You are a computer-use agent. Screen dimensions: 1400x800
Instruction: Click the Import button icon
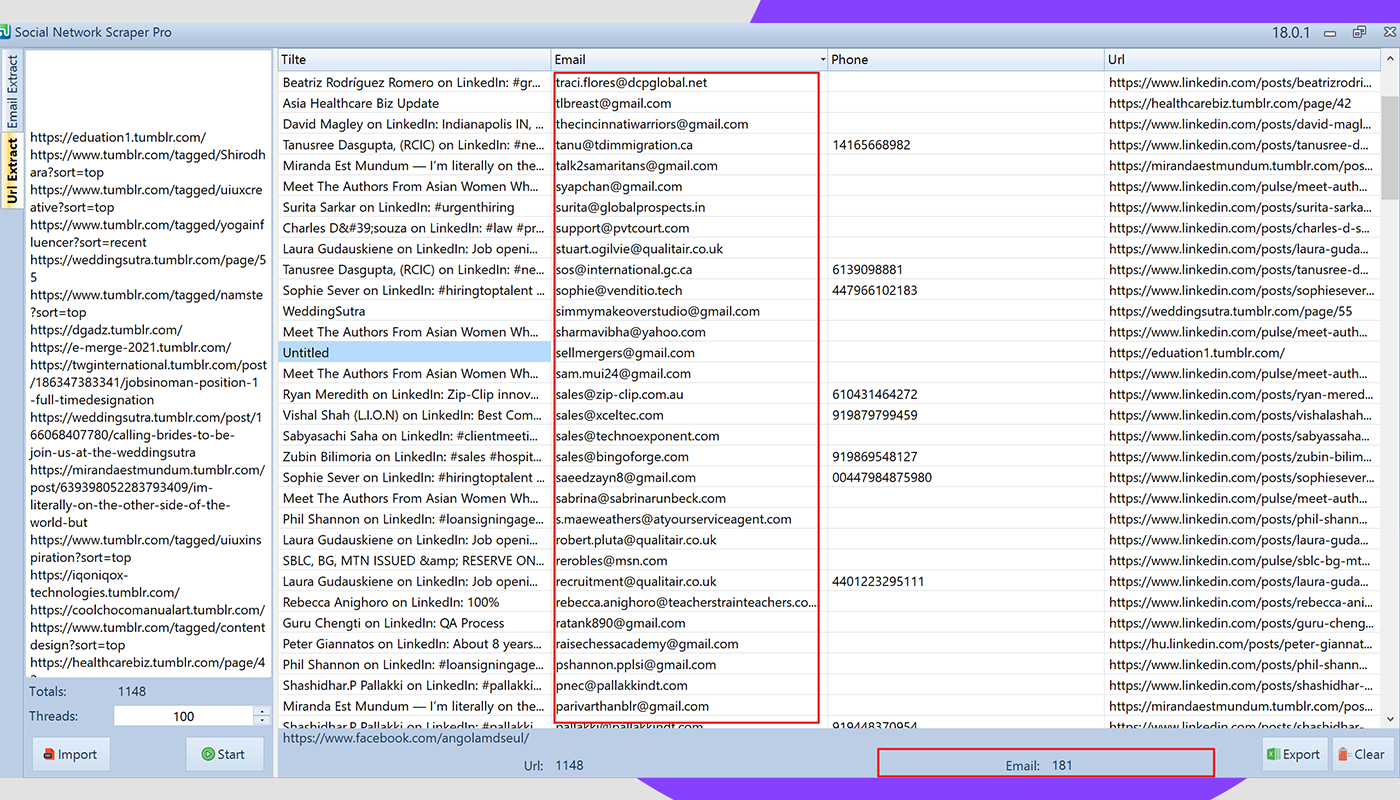[x=49, y=755]
